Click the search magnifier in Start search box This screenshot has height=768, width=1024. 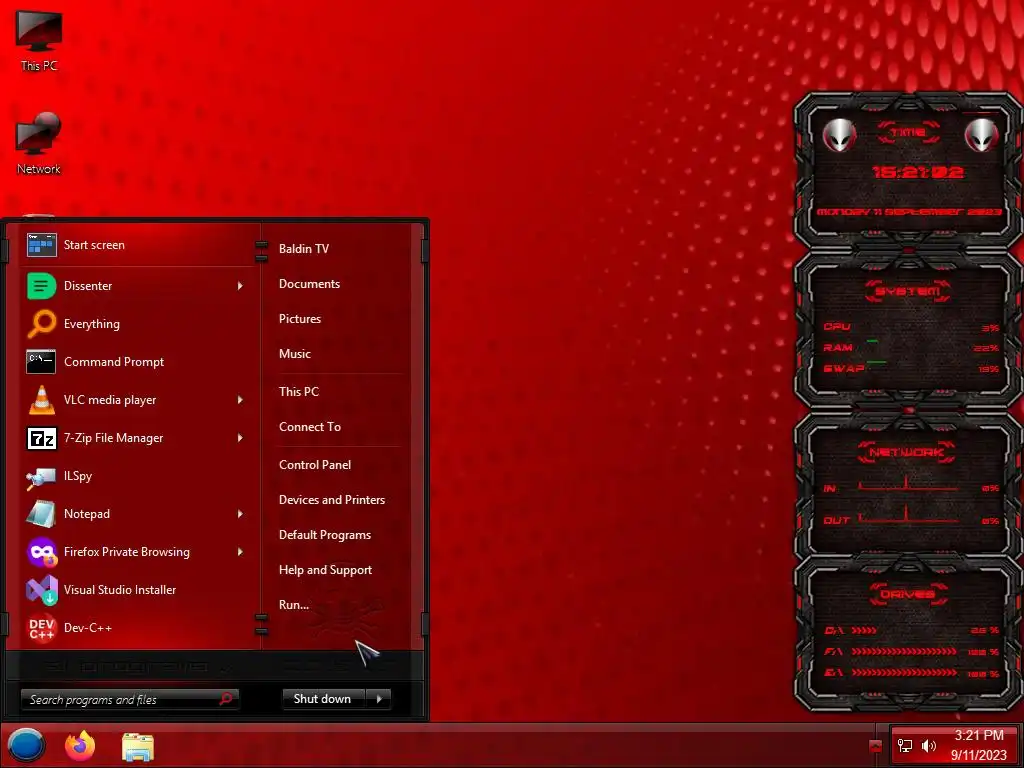(x=226, y=699)
